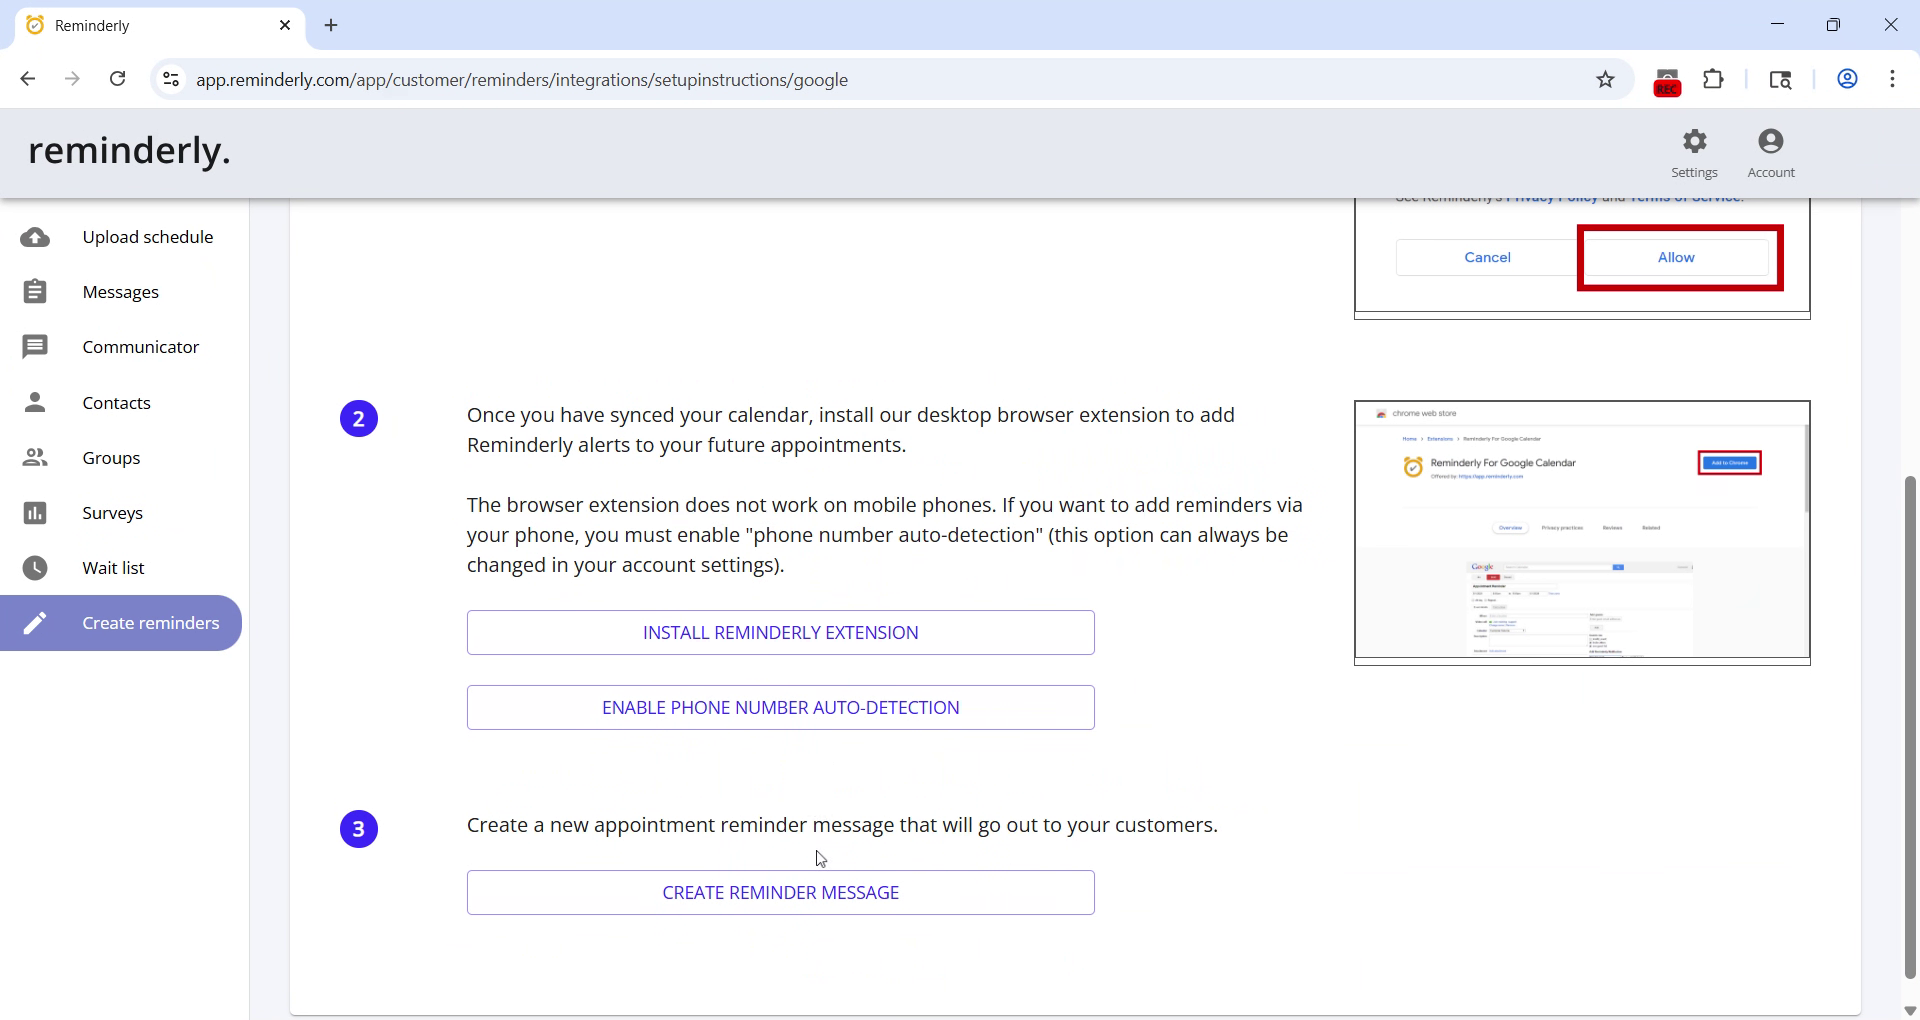The height and width of the screenshot is (1020, 1920).
Task: Click CREATE REMINDER MESSAGE button
Action: tap(781, 892)
